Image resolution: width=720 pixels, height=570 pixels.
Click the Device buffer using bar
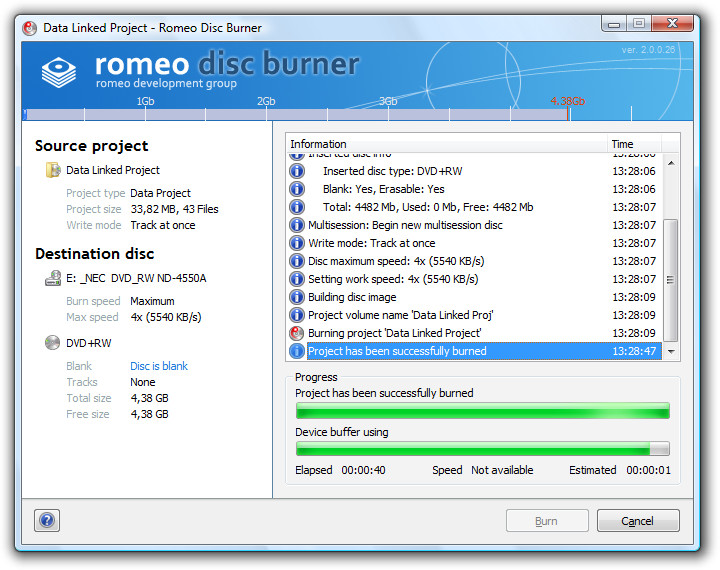(483, 448)
